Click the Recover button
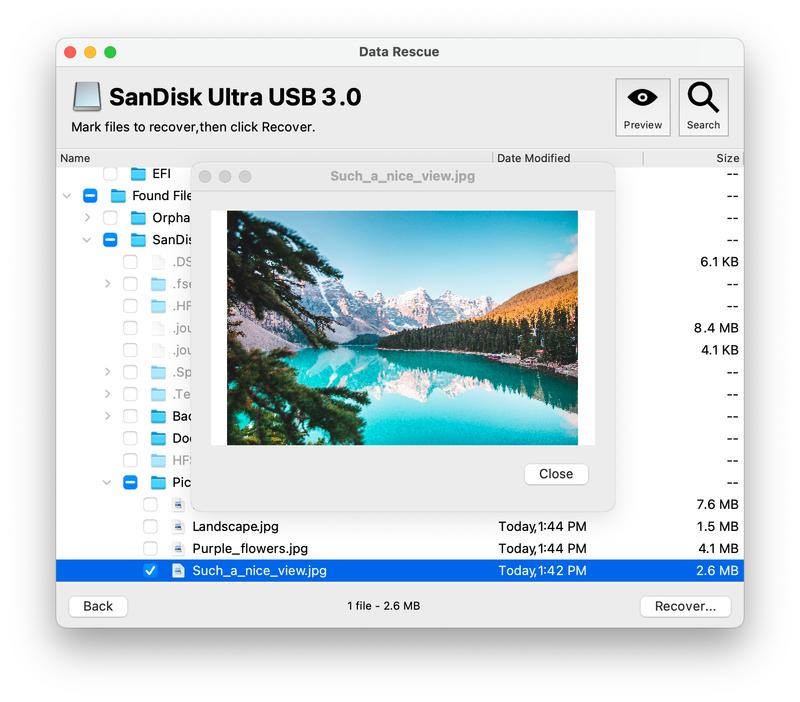The width and height of the screenshot is (800, 702). tap(684, 606)
